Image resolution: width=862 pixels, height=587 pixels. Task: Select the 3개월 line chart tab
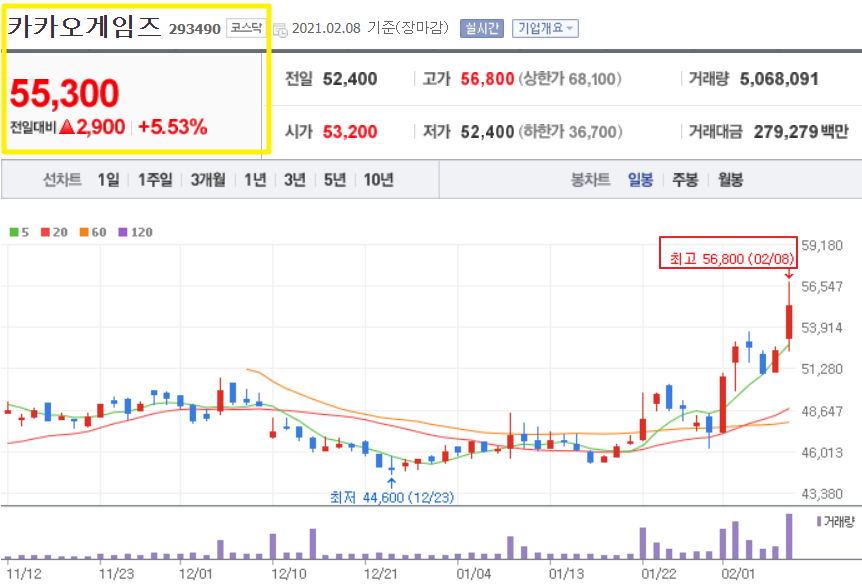point(208,180)
